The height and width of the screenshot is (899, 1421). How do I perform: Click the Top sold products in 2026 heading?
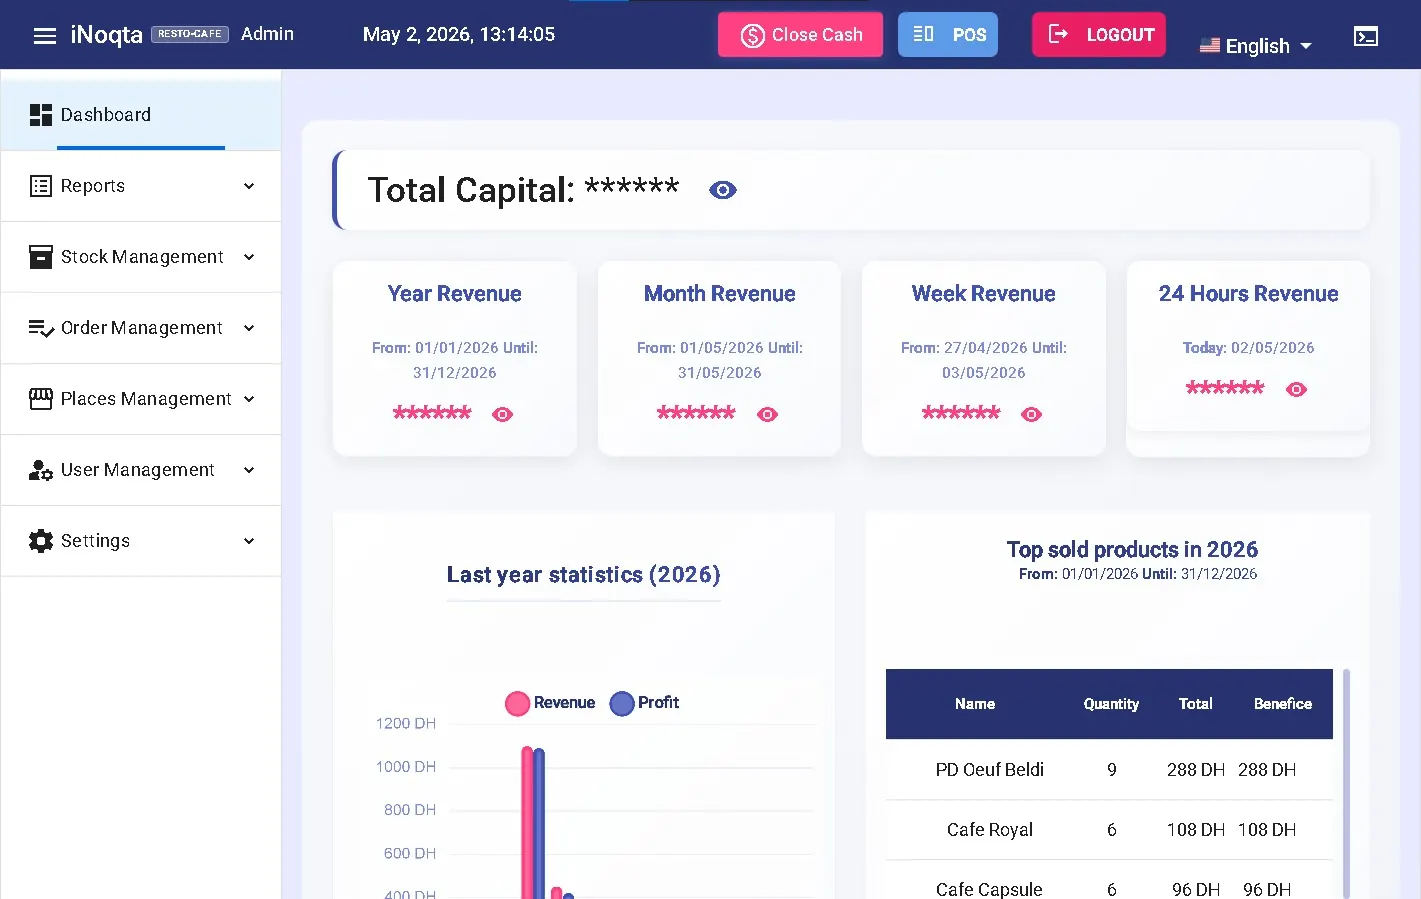[1132, 550]
